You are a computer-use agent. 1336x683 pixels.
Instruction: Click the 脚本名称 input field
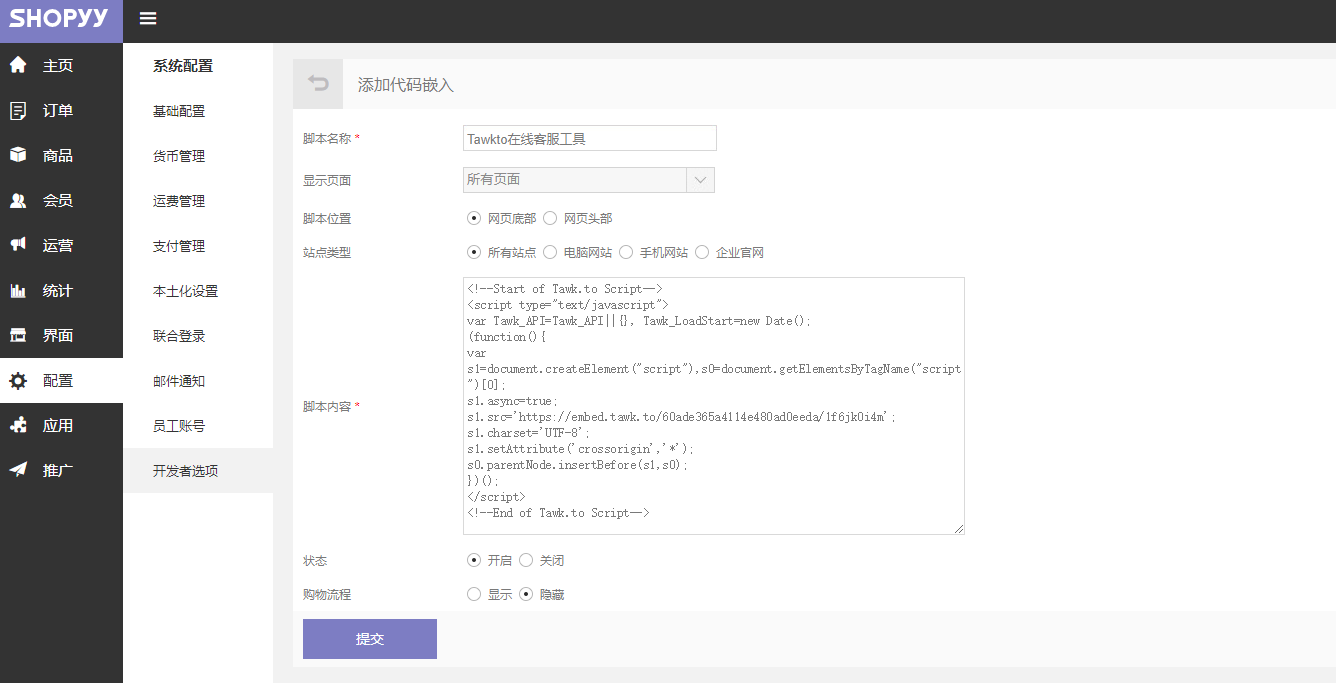(x=590, y=138)
